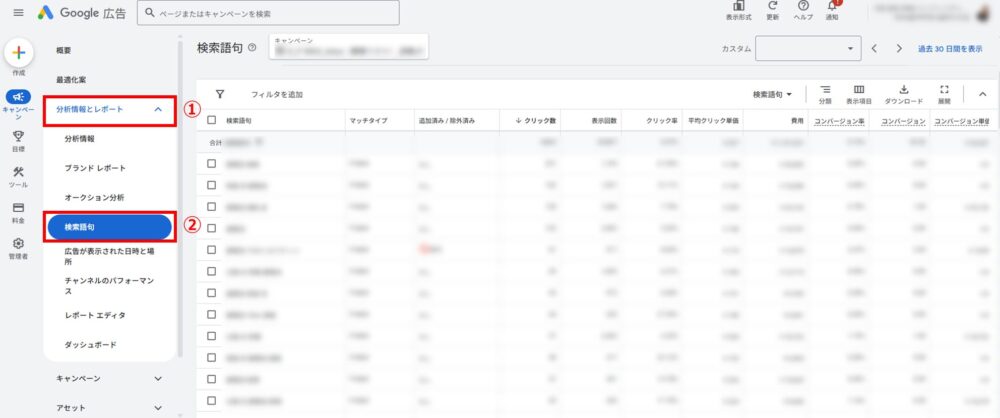Viewport: 1000px width, 418px height.
Task: Go to previous date range arrow
Action: 874,49
